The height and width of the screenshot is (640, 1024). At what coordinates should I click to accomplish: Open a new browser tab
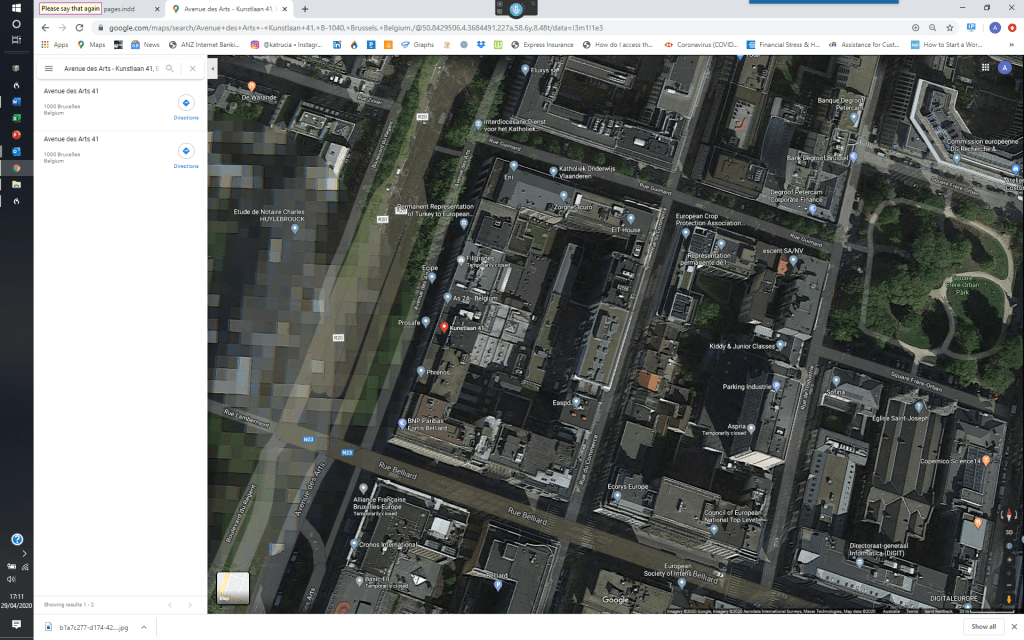pos(305,8)
